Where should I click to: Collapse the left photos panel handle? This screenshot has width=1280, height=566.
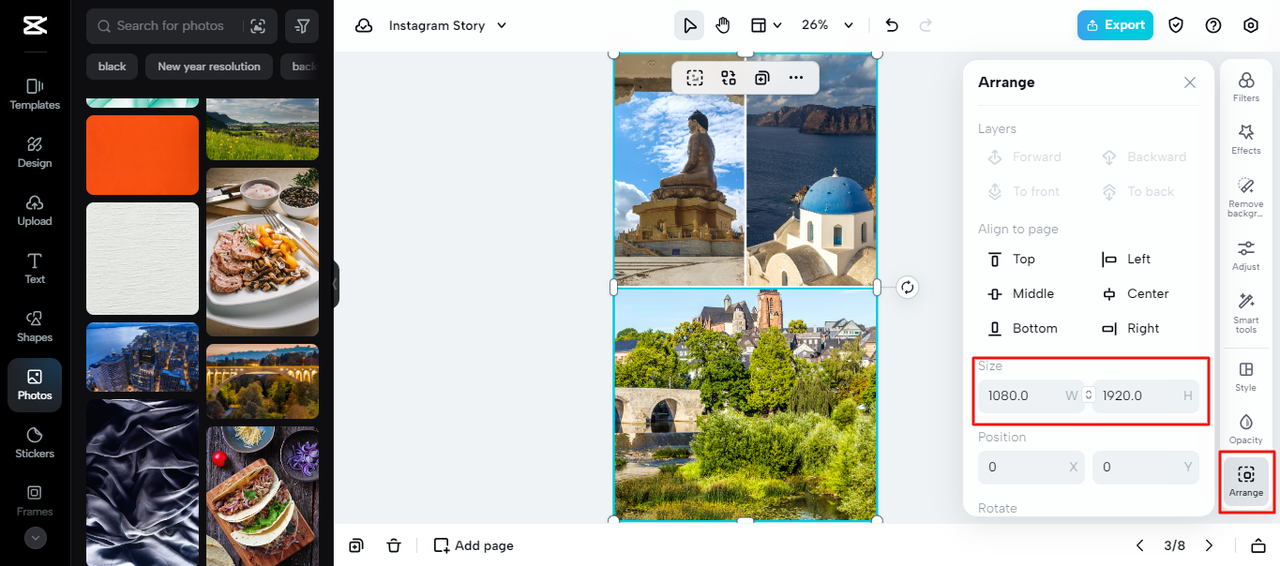click(336, 285)
